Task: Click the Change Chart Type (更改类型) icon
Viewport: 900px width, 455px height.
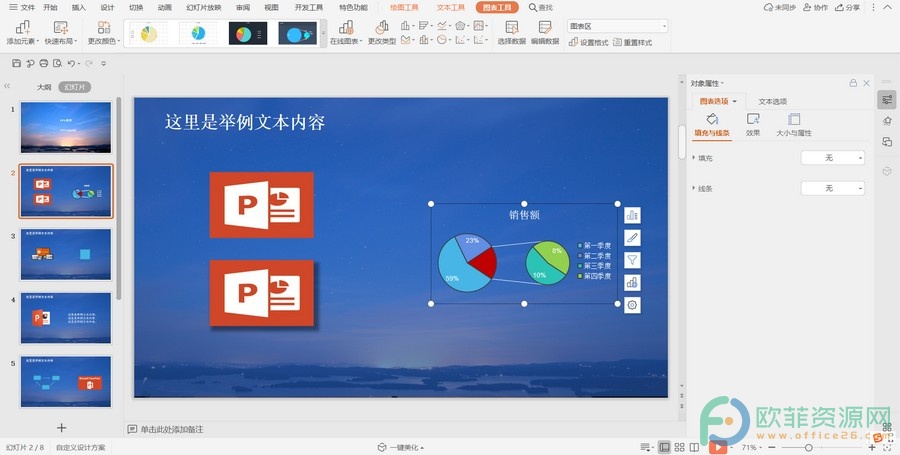Action: pos(382,27)
